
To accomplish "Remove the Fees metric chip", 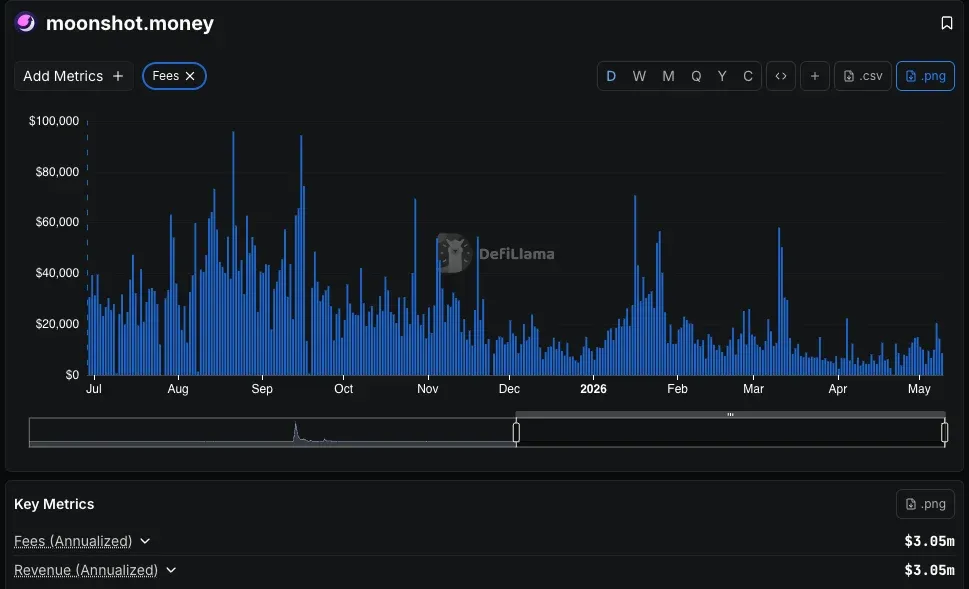I will 190,76.
